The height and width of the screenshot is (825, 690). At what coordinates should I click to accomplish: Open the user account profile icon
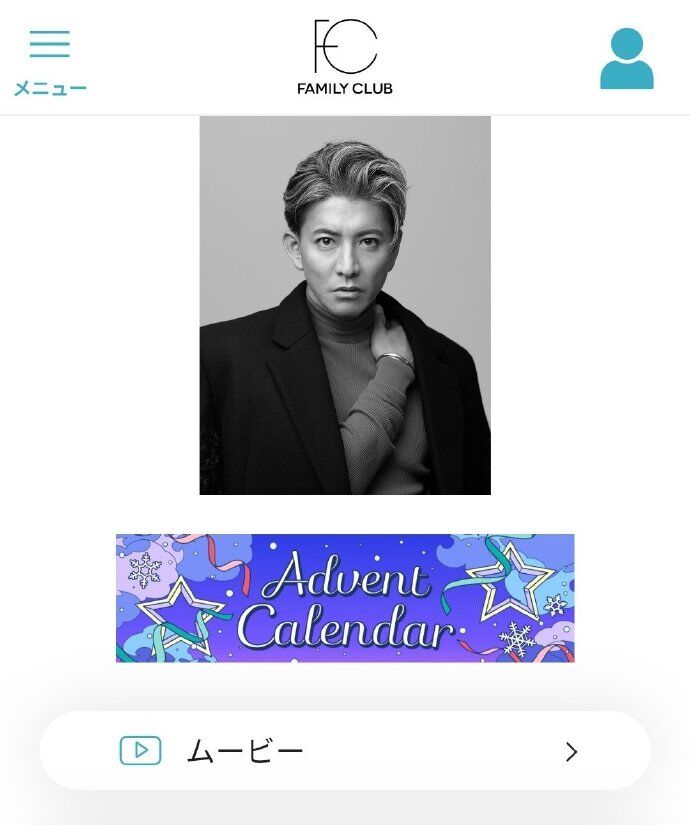click(x=627, y=58)
